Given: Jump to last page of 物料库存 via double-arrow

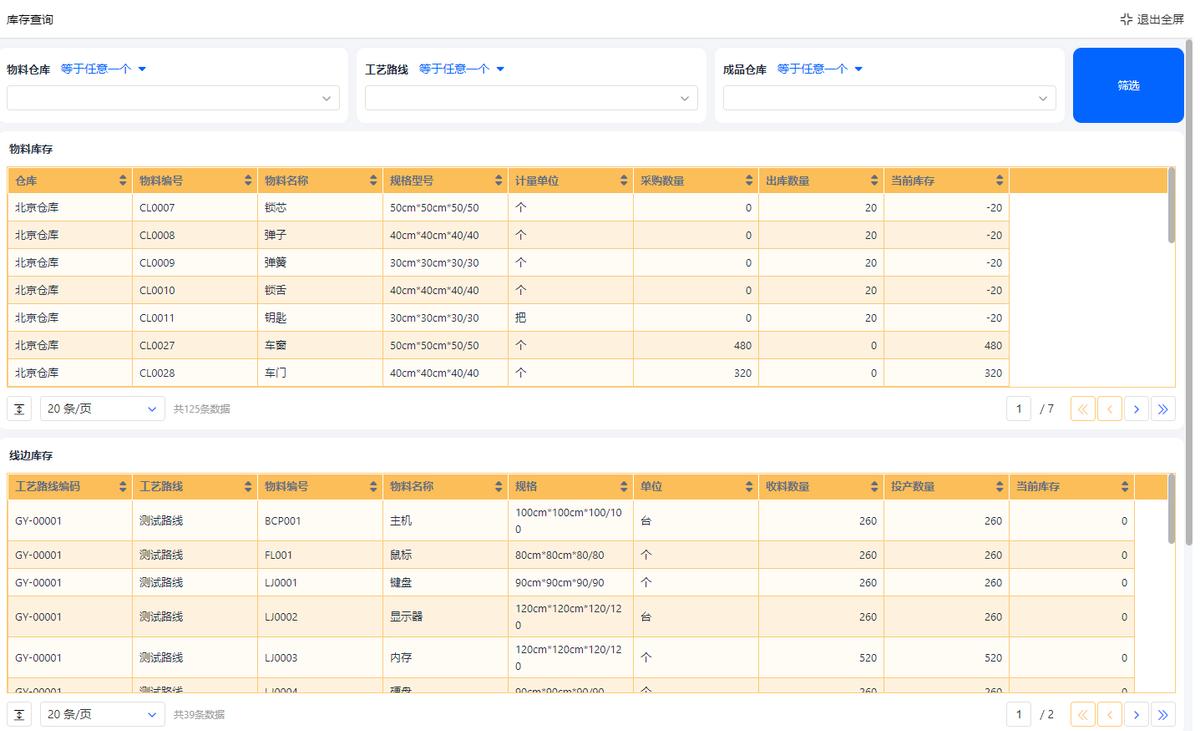Looking at the screenshot, I should click(x=1163, y=408).
